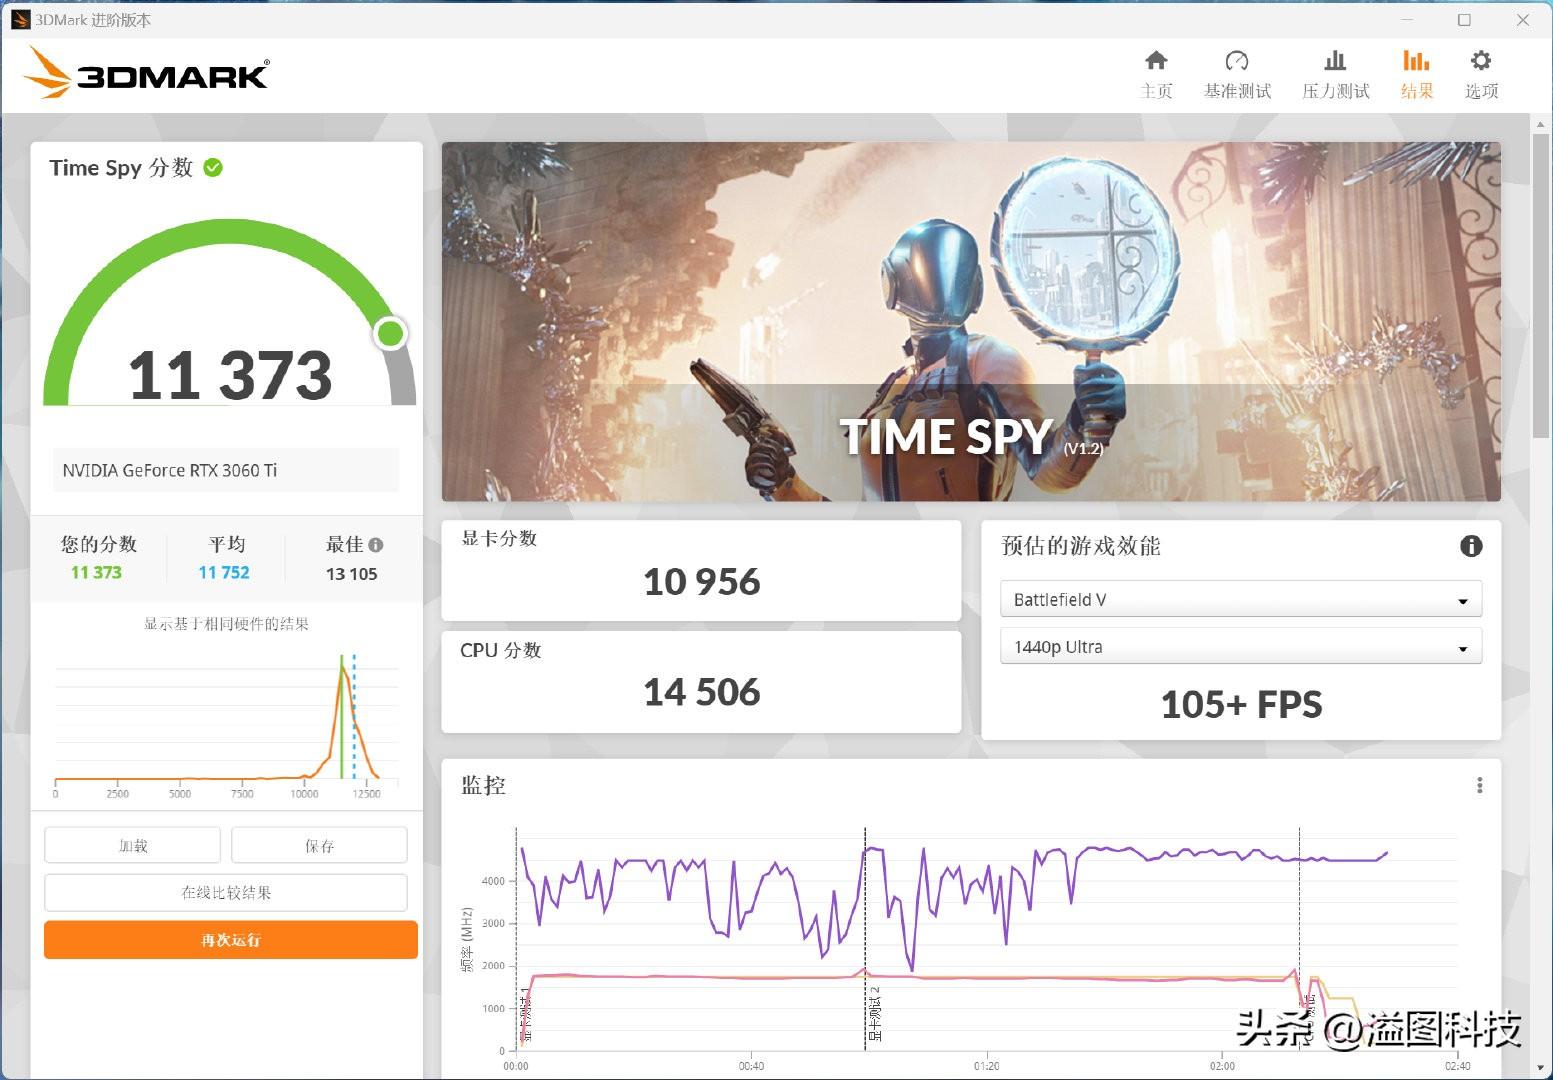
Task: Click the orange 再次运行 button
Action: [231, 940]
